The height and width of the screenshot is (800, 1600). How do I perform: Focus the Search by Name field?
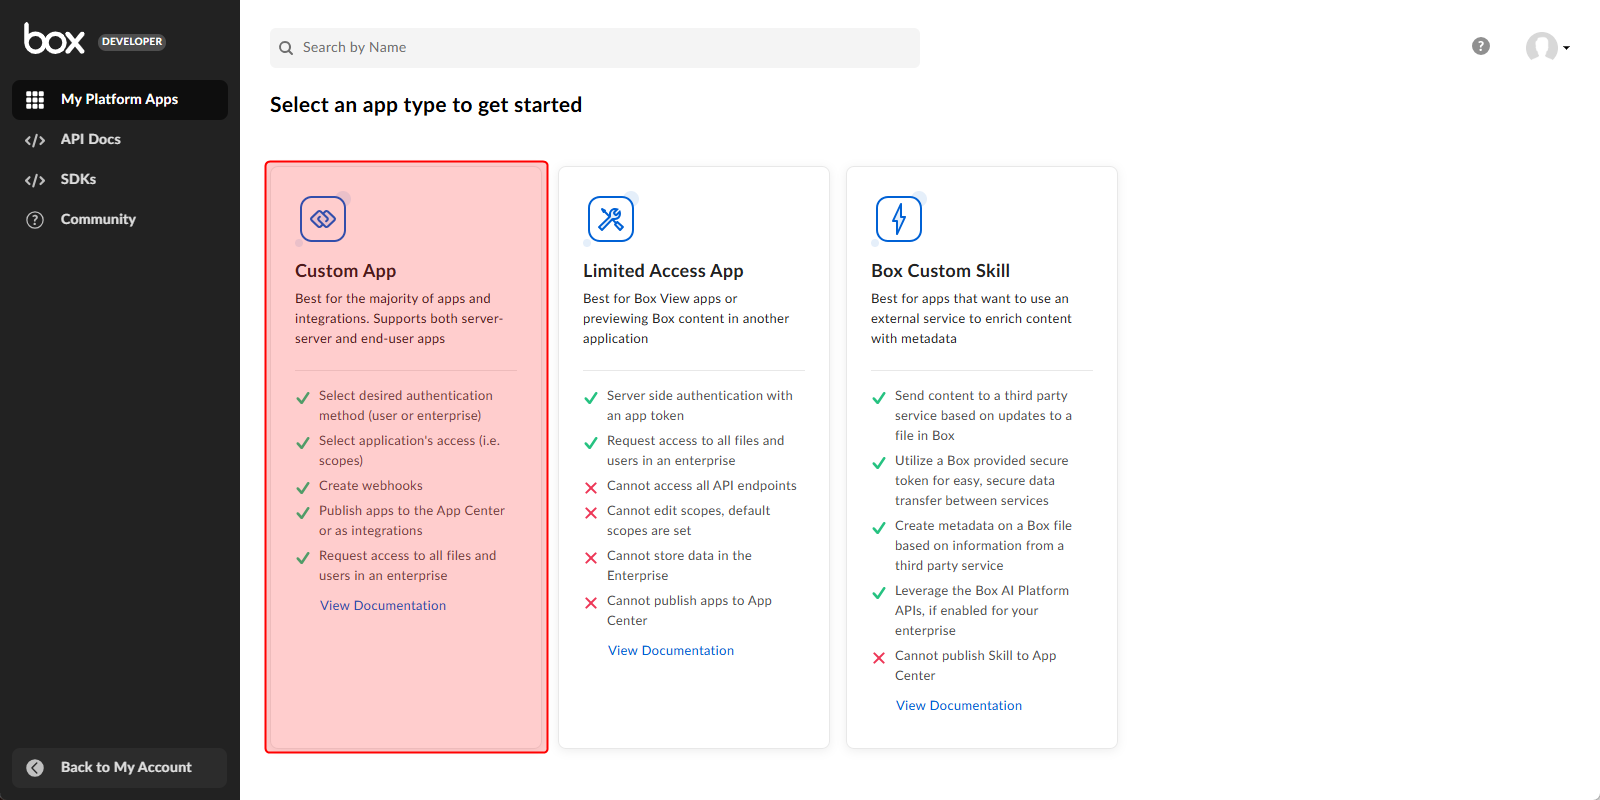(x=595, y=48)
